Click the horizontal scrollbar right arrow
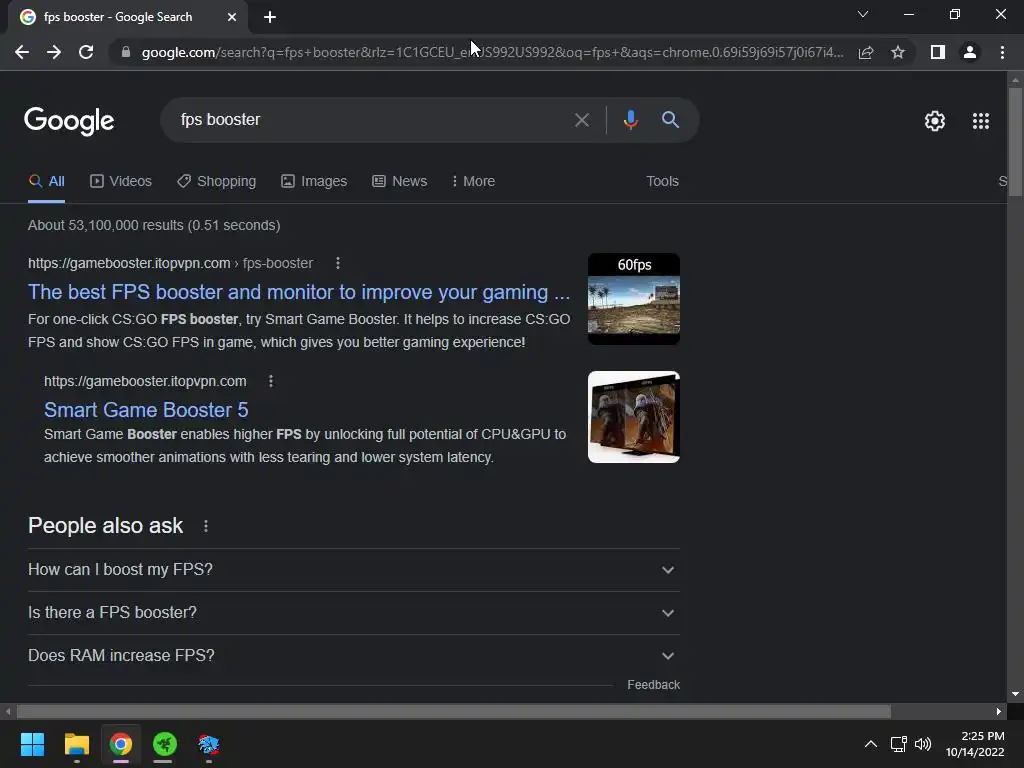This screenshot has height=768, width=1024. 999,711
